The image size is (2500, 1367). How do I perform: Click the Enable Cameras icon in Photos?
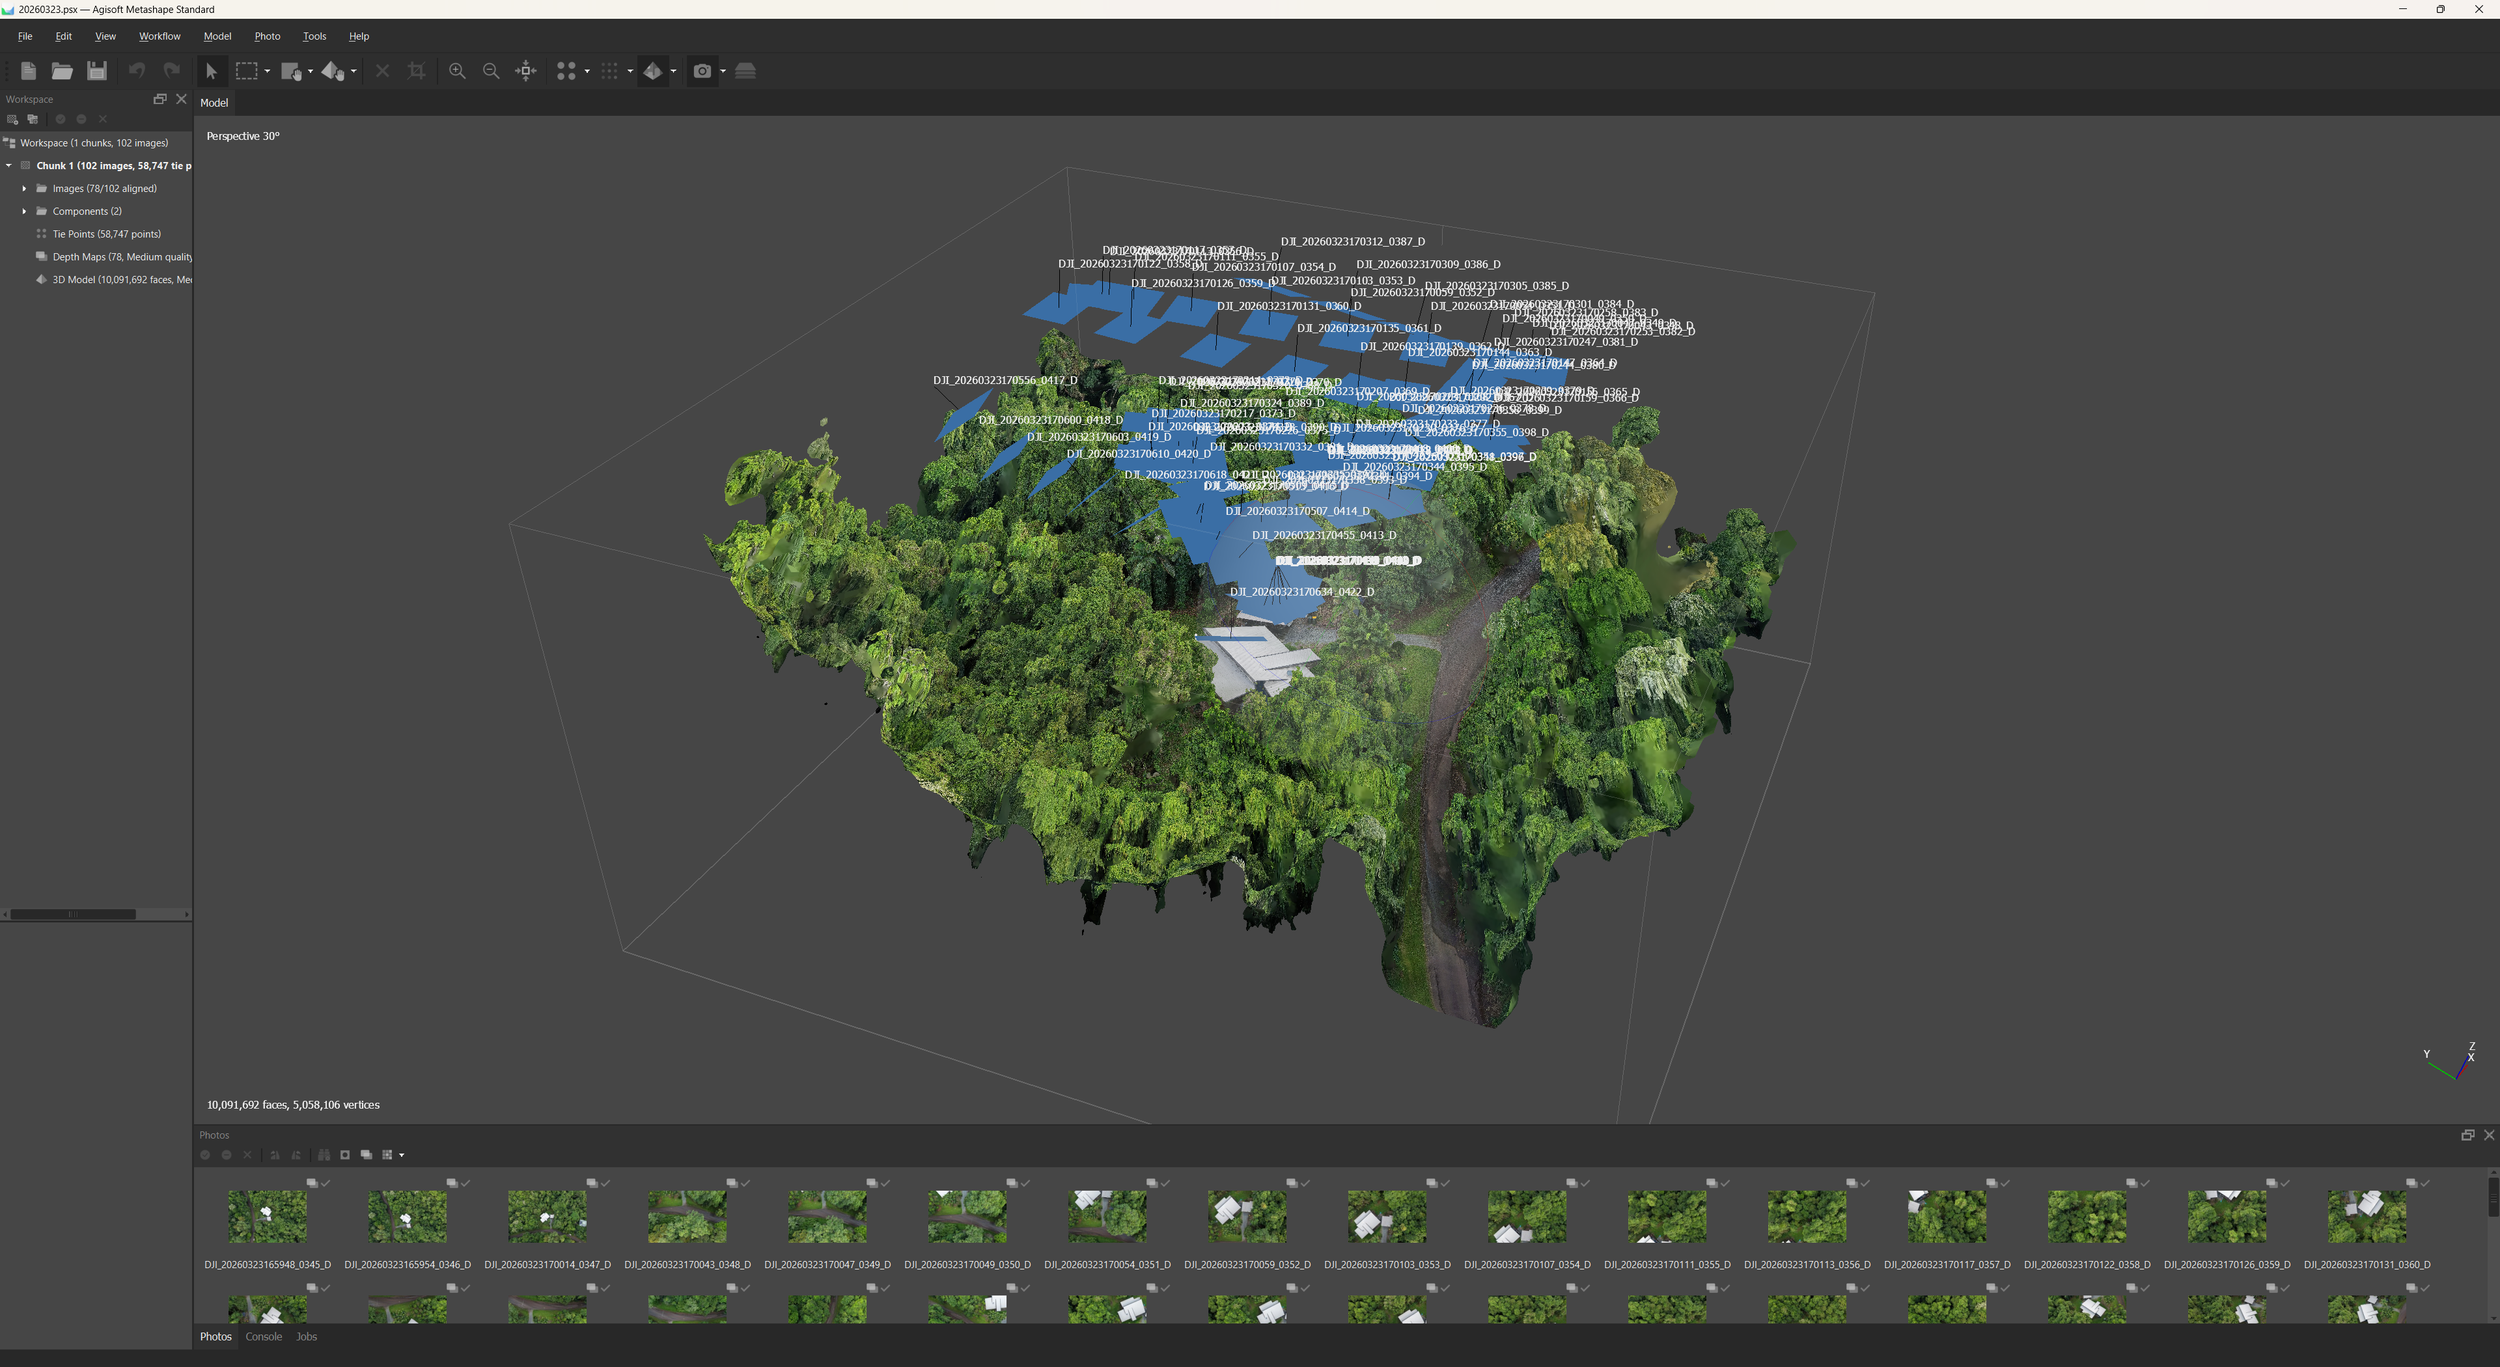(x=205, y=1155)
